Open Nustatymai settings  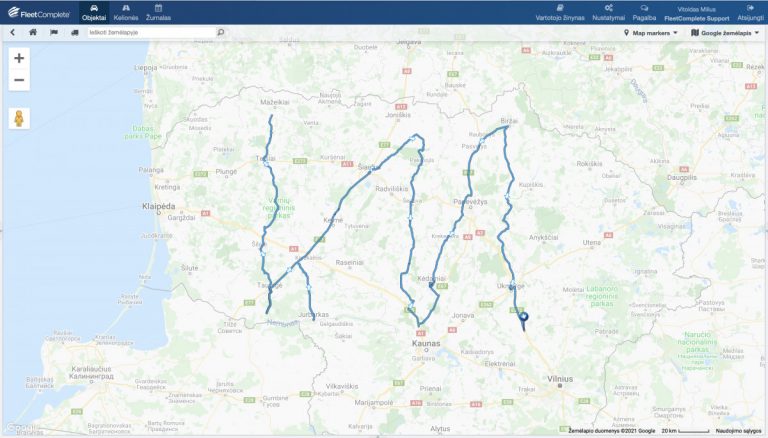pyautogui.click(x=608, y=13)
